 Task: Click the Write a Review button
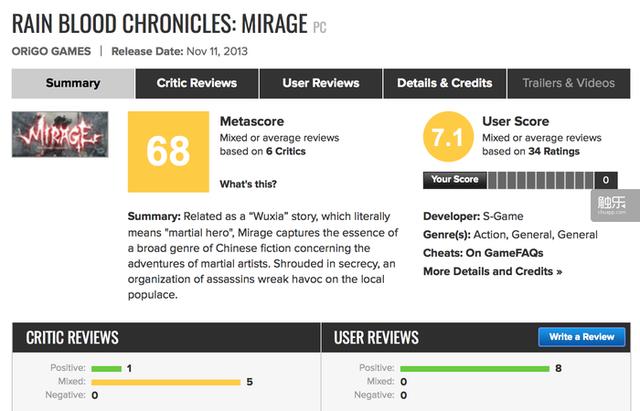[582, 337]
